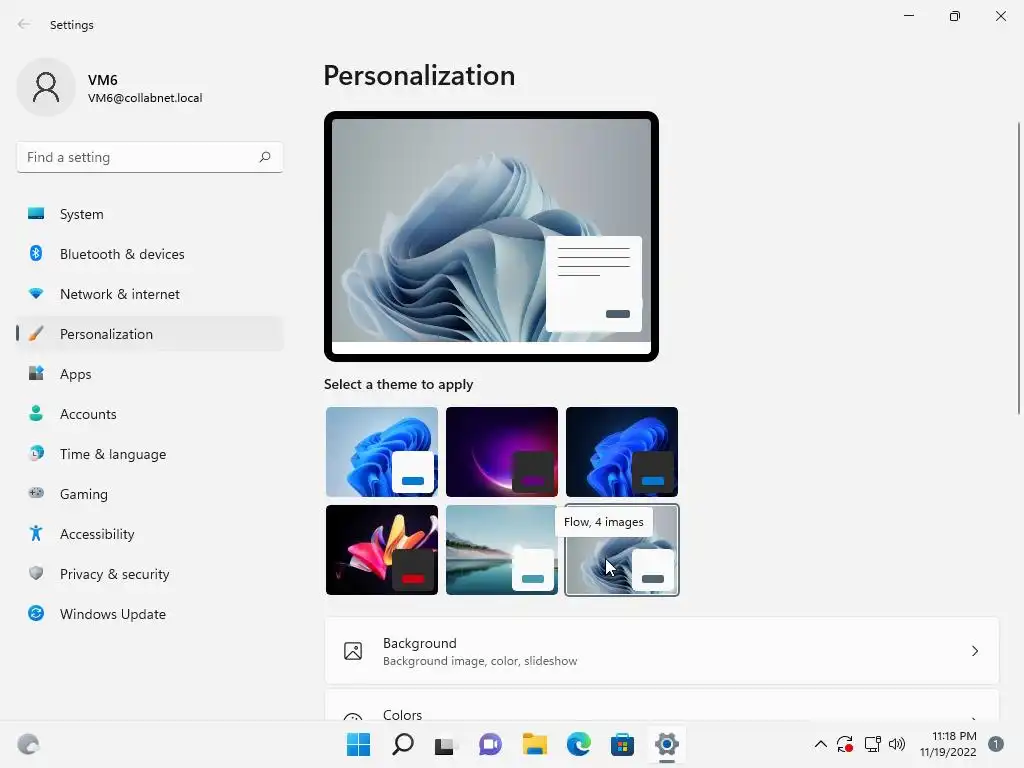1024x768 pixels.
Task: Click the Accessibility figure icon
Action: (36, 534)
